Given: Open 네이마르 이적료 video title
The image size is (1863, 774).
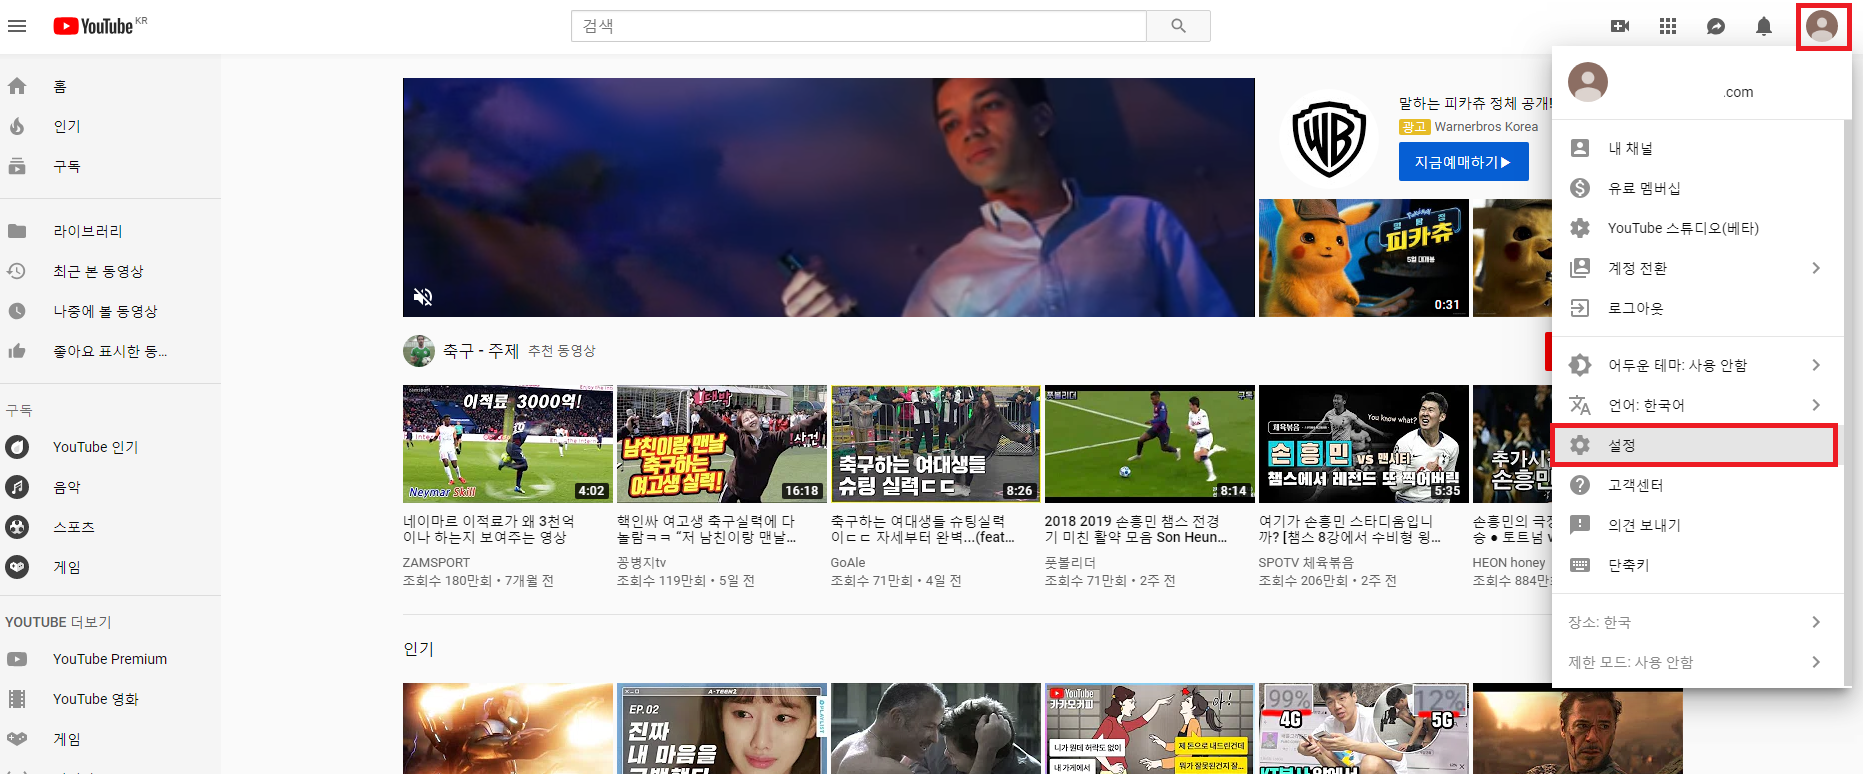Looking at the screenshot, I should [489, 529].
